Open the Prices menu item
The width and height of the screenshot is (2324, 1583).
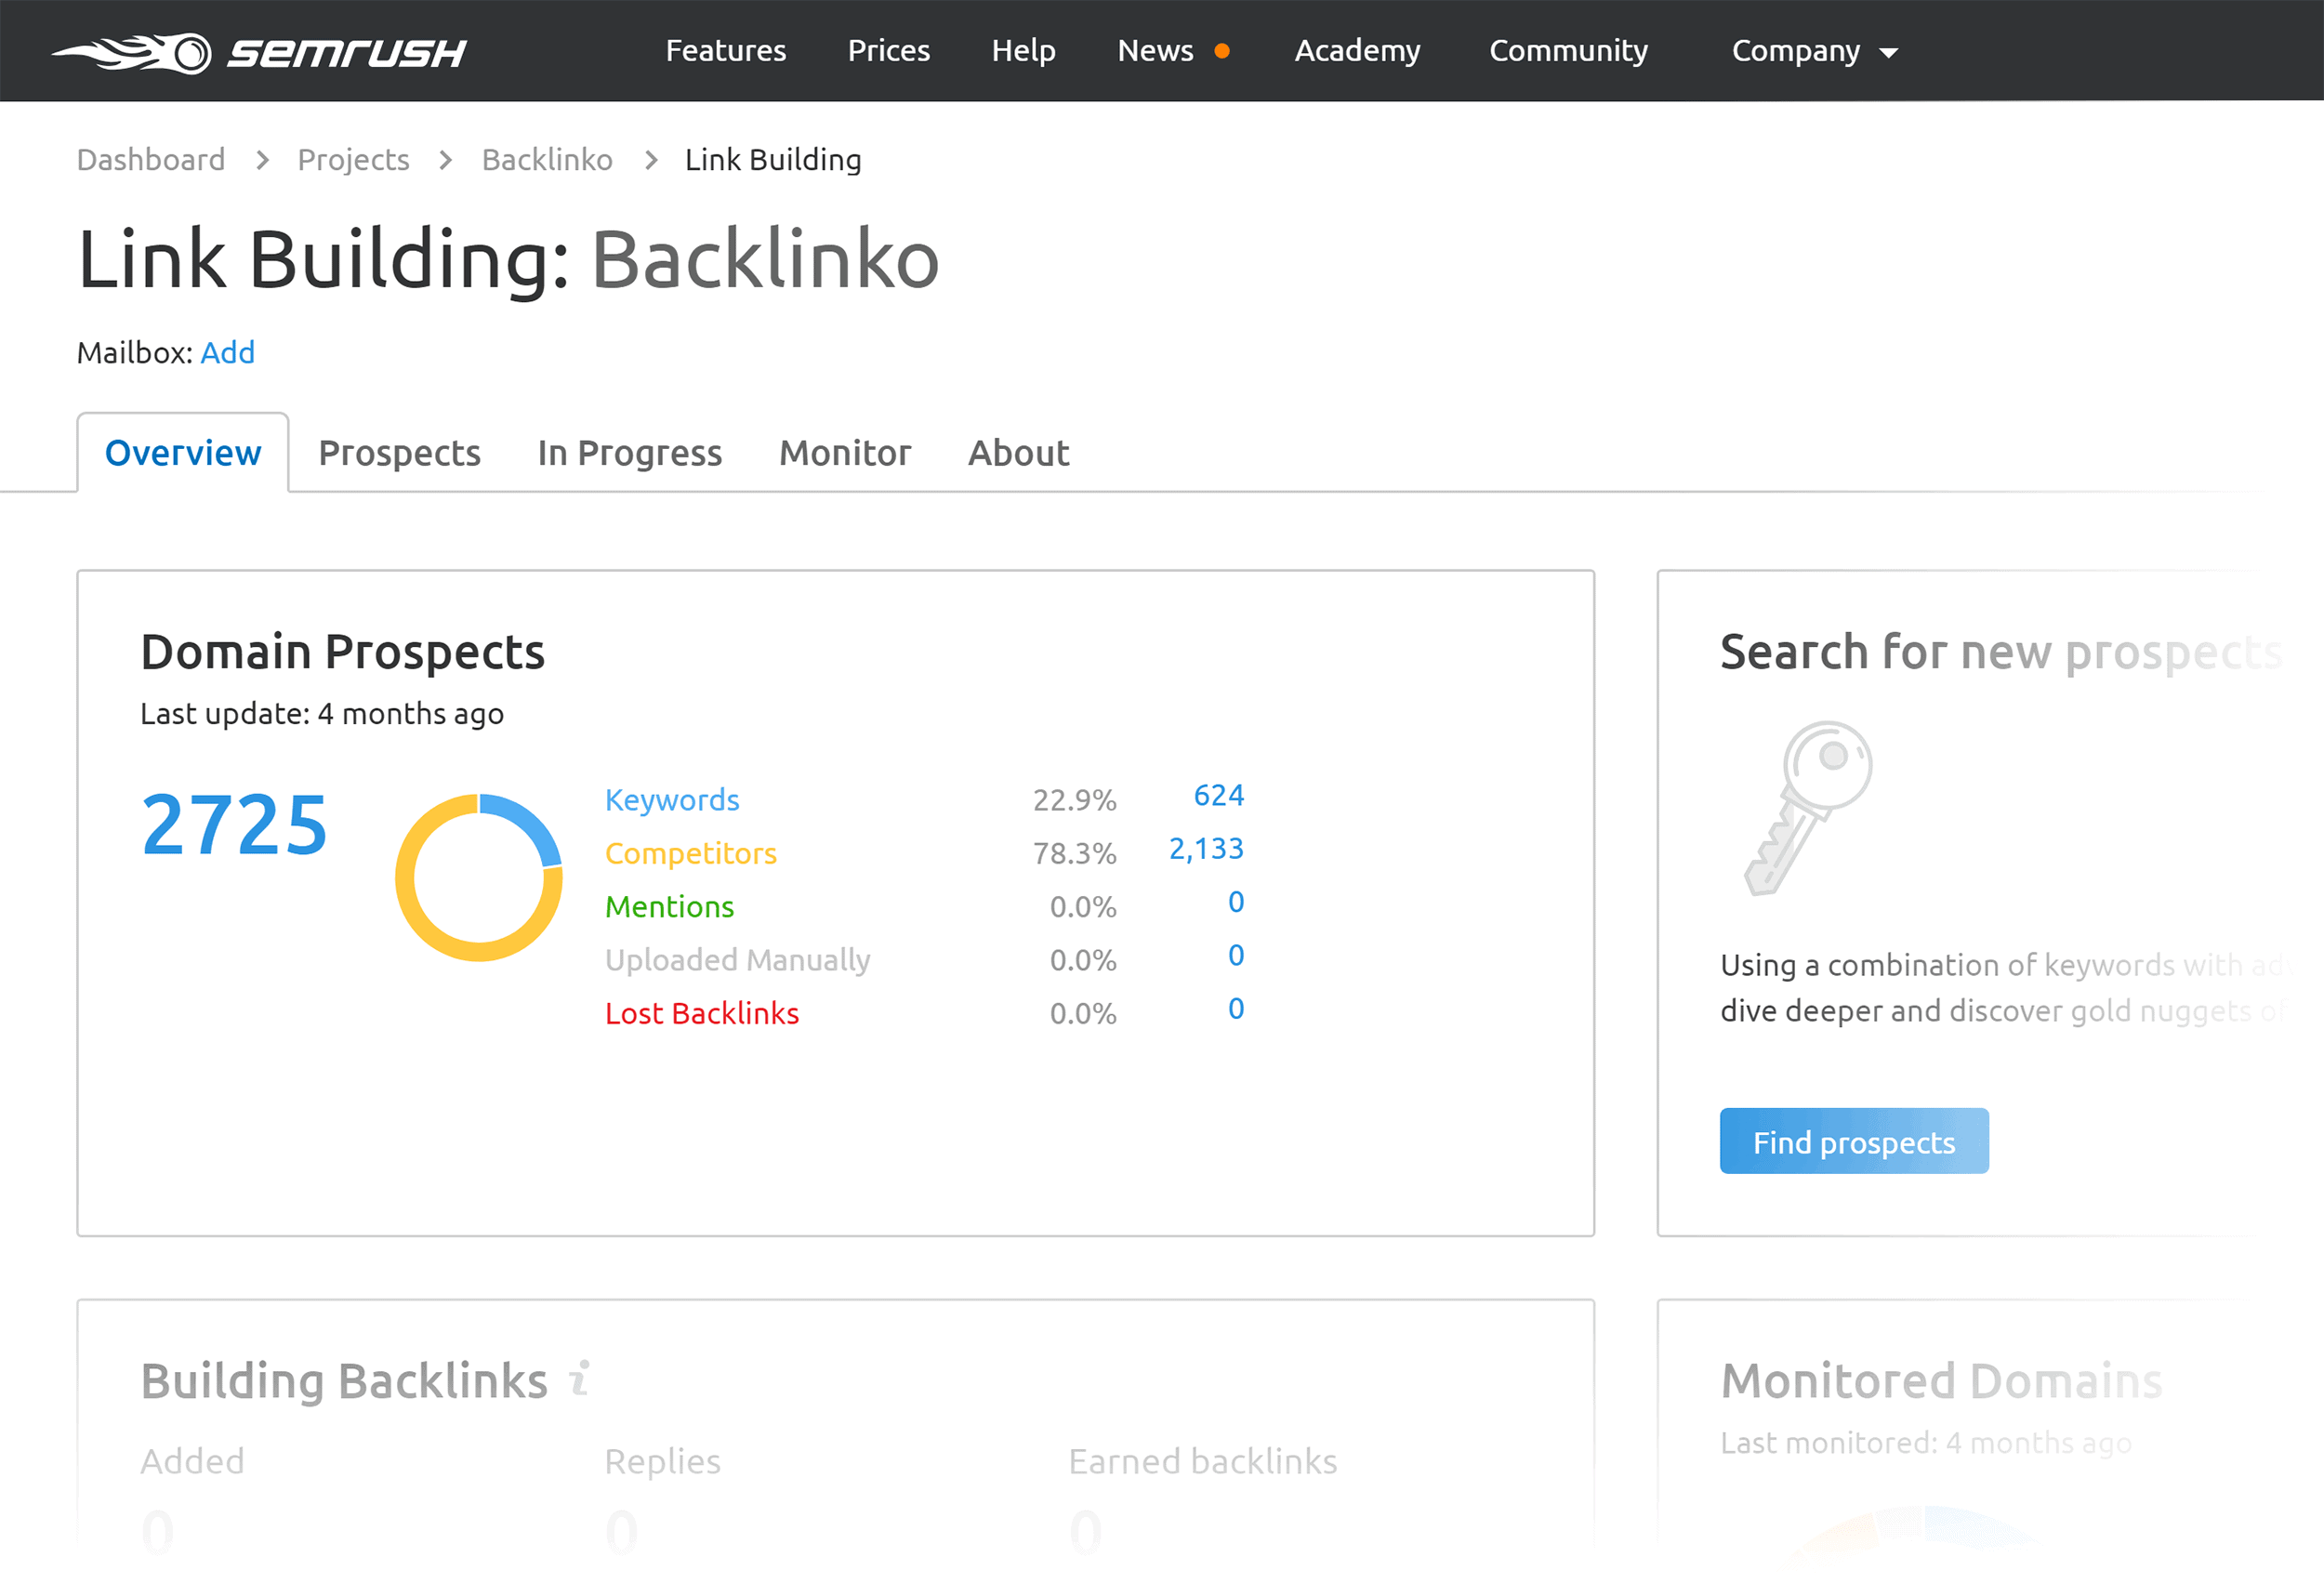click(x=888, y=50)
